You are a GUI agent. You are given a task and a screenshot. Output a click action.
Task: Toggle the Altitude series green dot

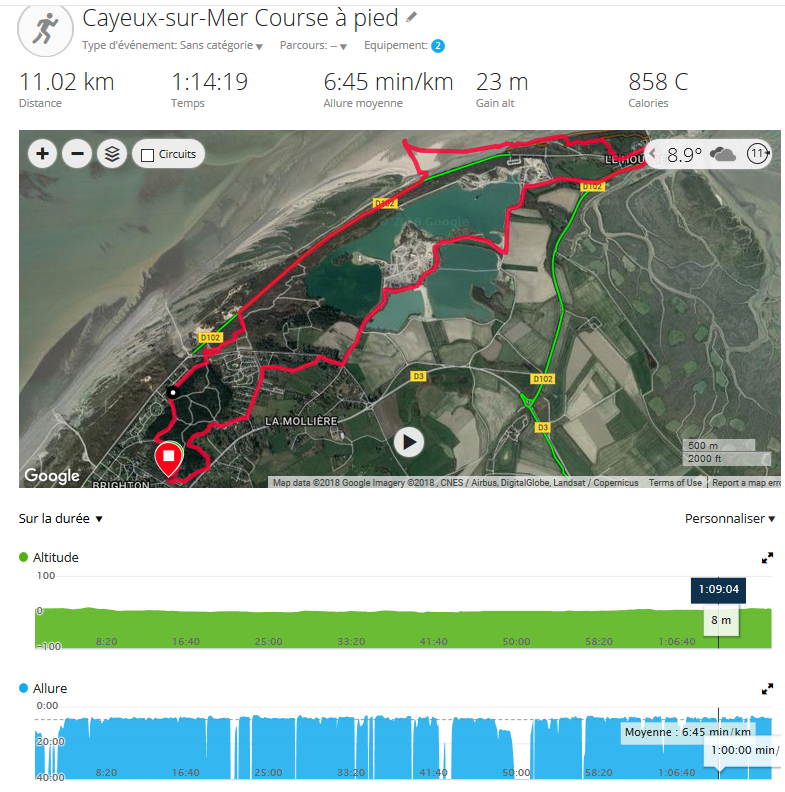coord(23,557)
